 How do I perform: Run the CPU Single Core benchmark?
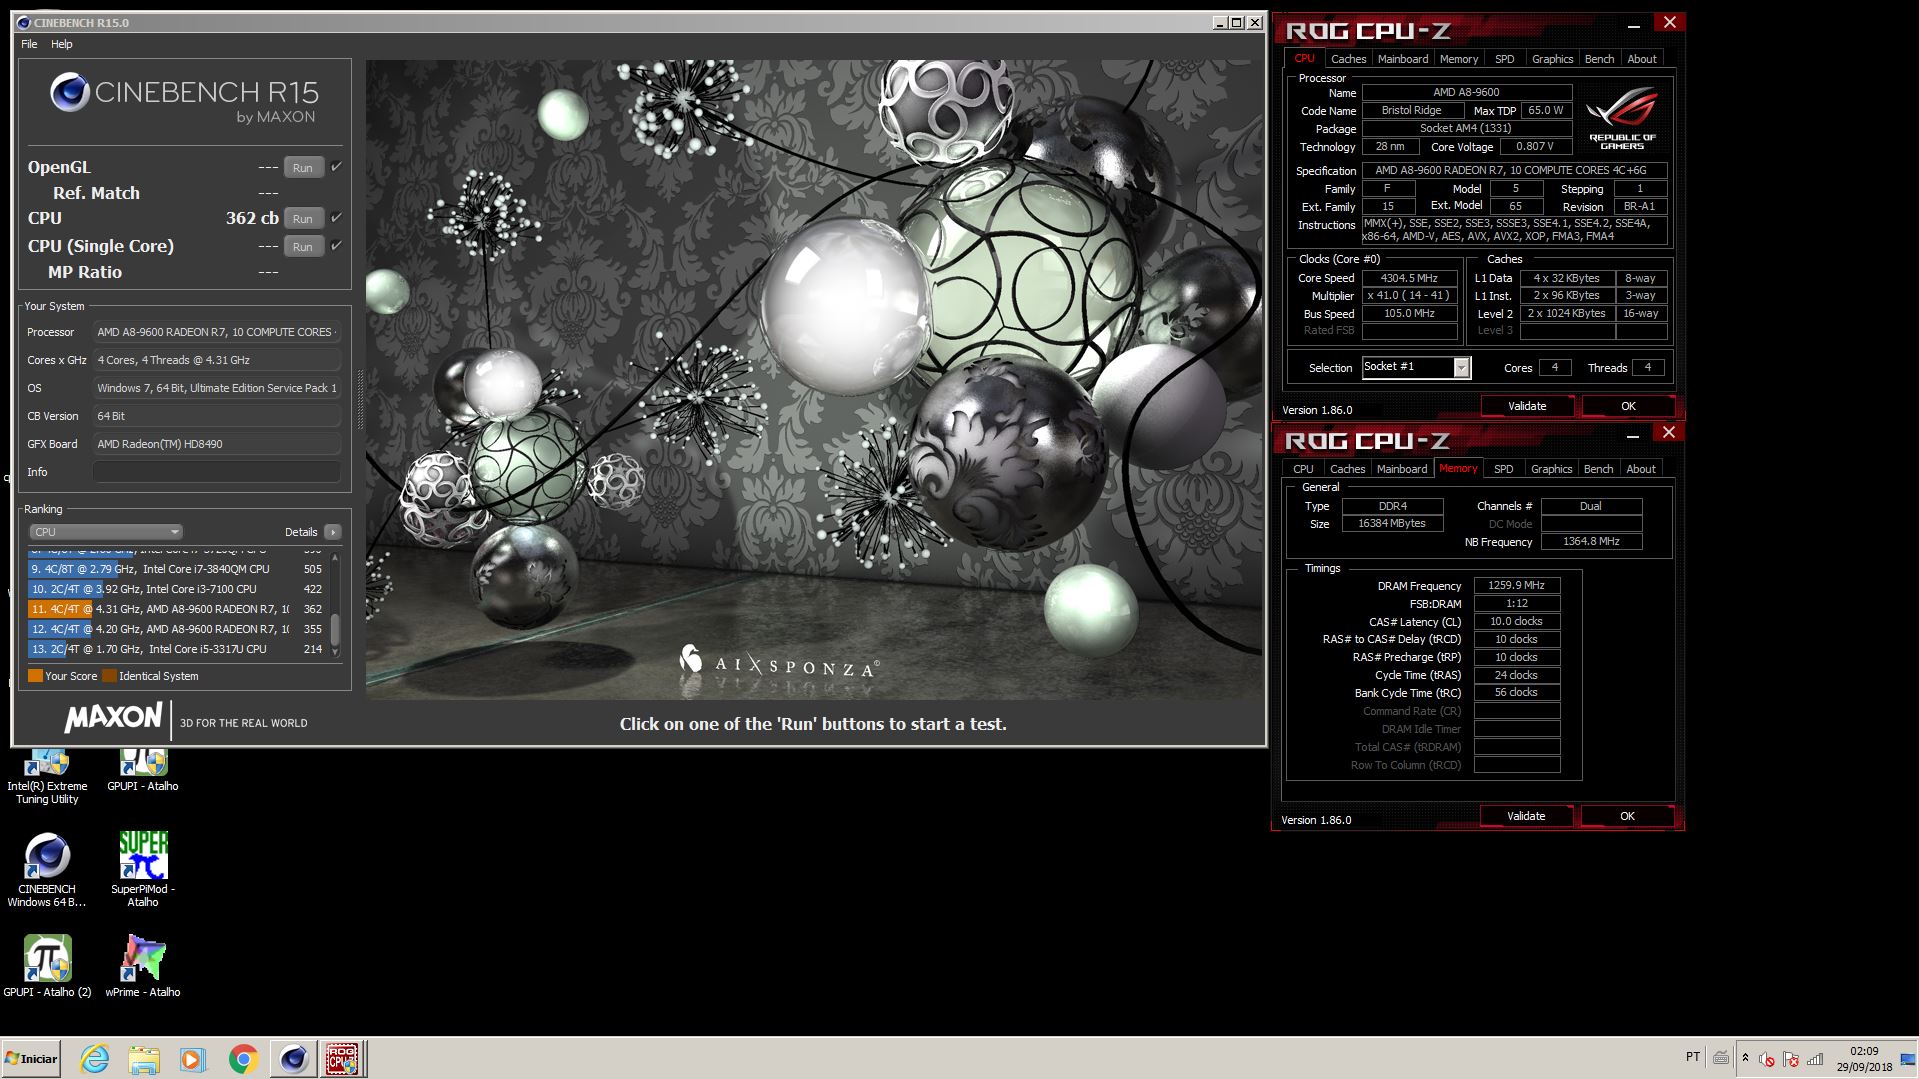[303, 247]
